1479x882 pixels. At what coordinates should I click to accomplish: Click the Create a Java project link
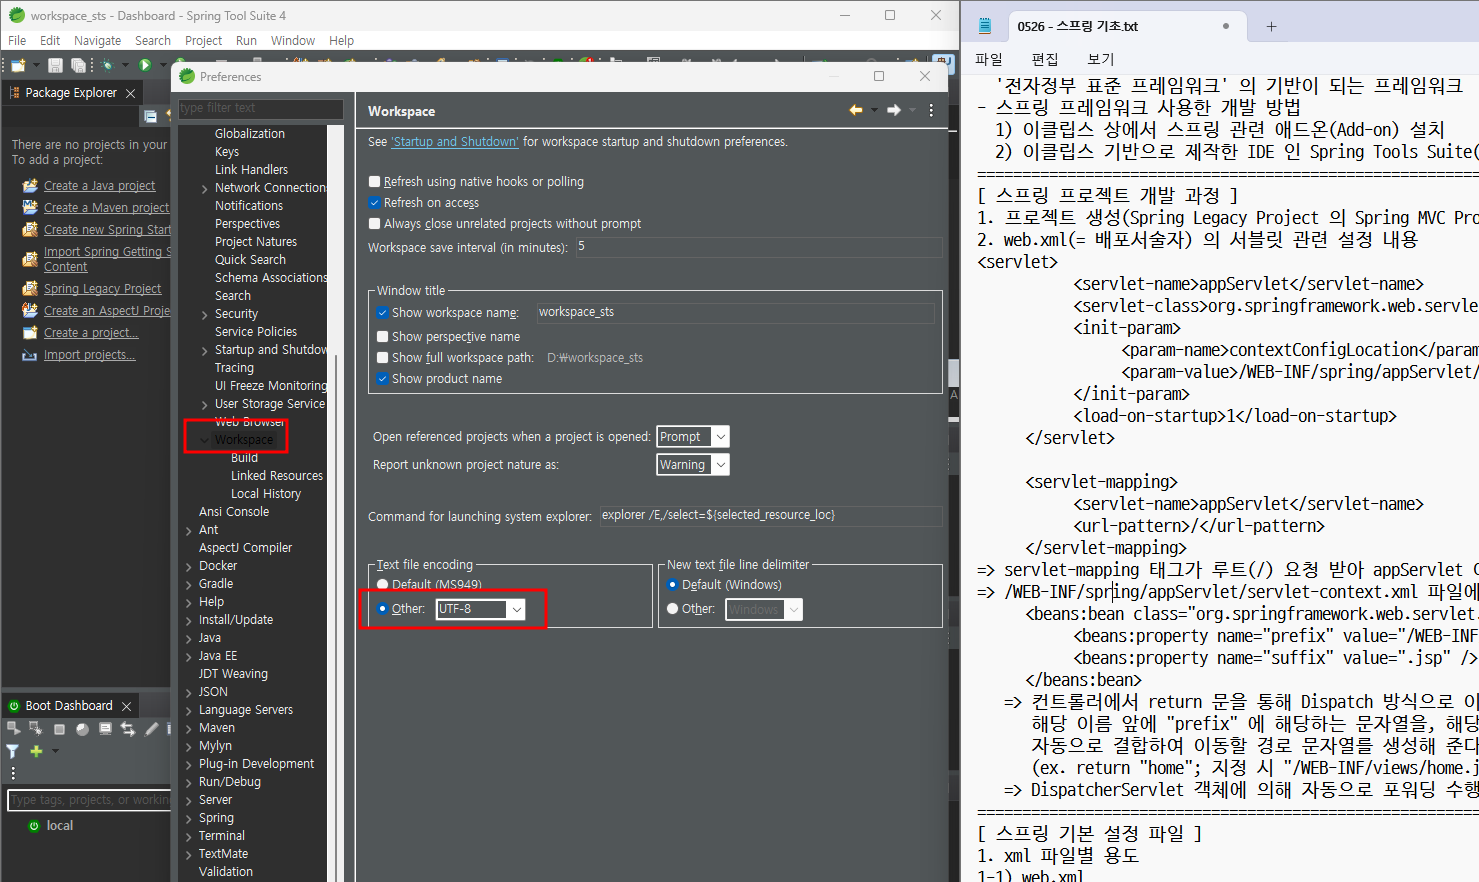[x=99, y=186]
